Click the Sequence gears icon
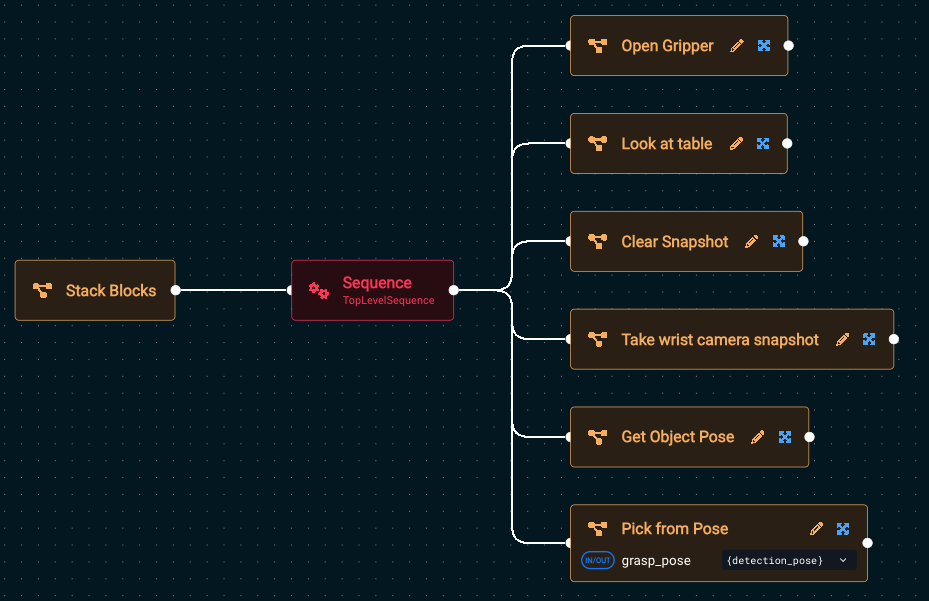 tap(319, 290)
